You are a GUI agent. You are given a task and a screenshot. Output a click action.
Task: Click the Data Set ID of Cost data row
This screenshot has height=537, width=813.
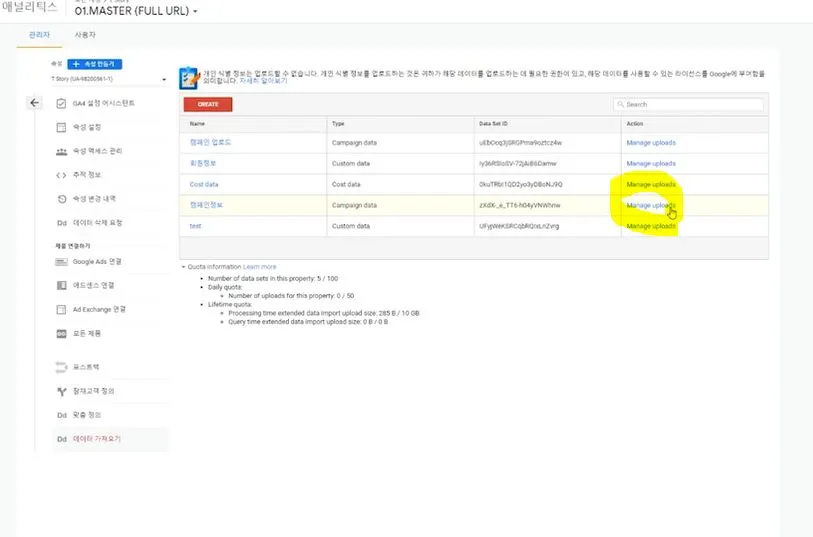tap(521, 185)
